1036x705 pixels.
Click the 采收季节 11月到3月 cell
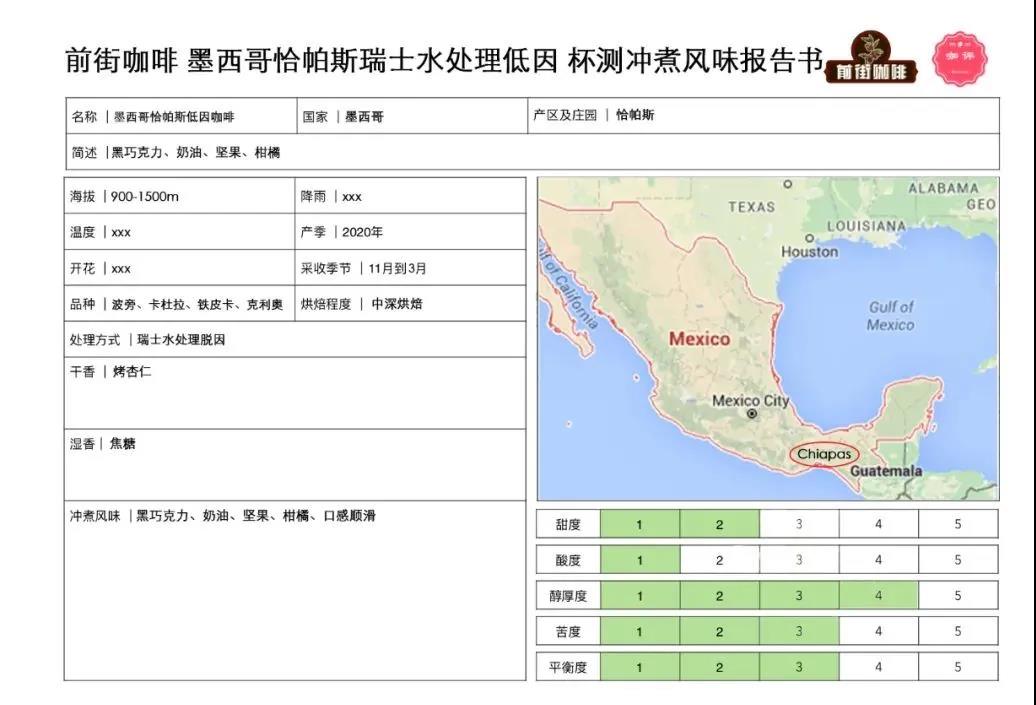[411, 268]
